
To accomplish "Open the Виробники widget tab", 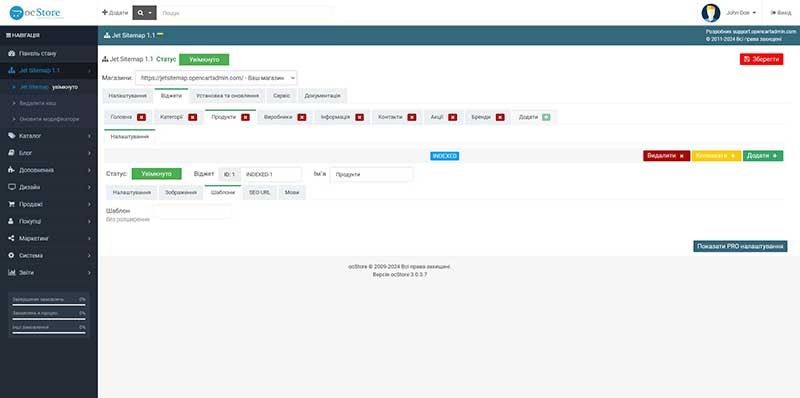I will coord(278,117).
